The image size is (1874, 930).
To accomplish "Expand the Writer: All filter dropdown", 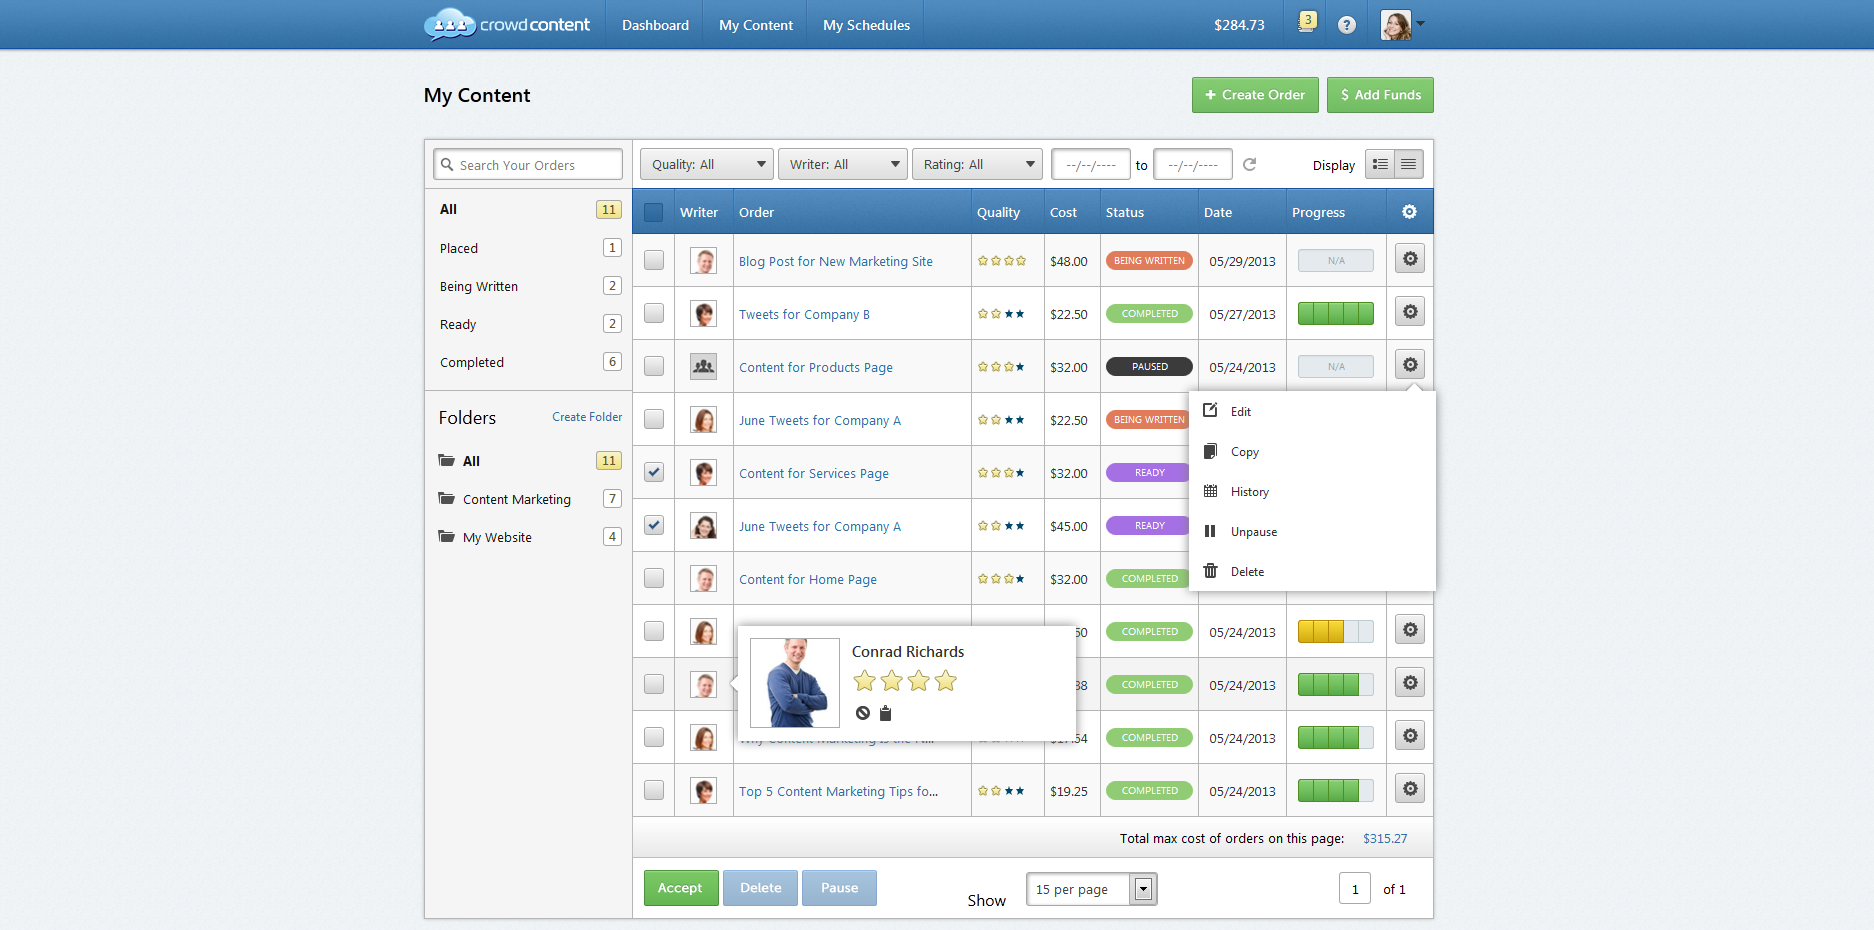I will pyautogui.click(x=842, y=164).
